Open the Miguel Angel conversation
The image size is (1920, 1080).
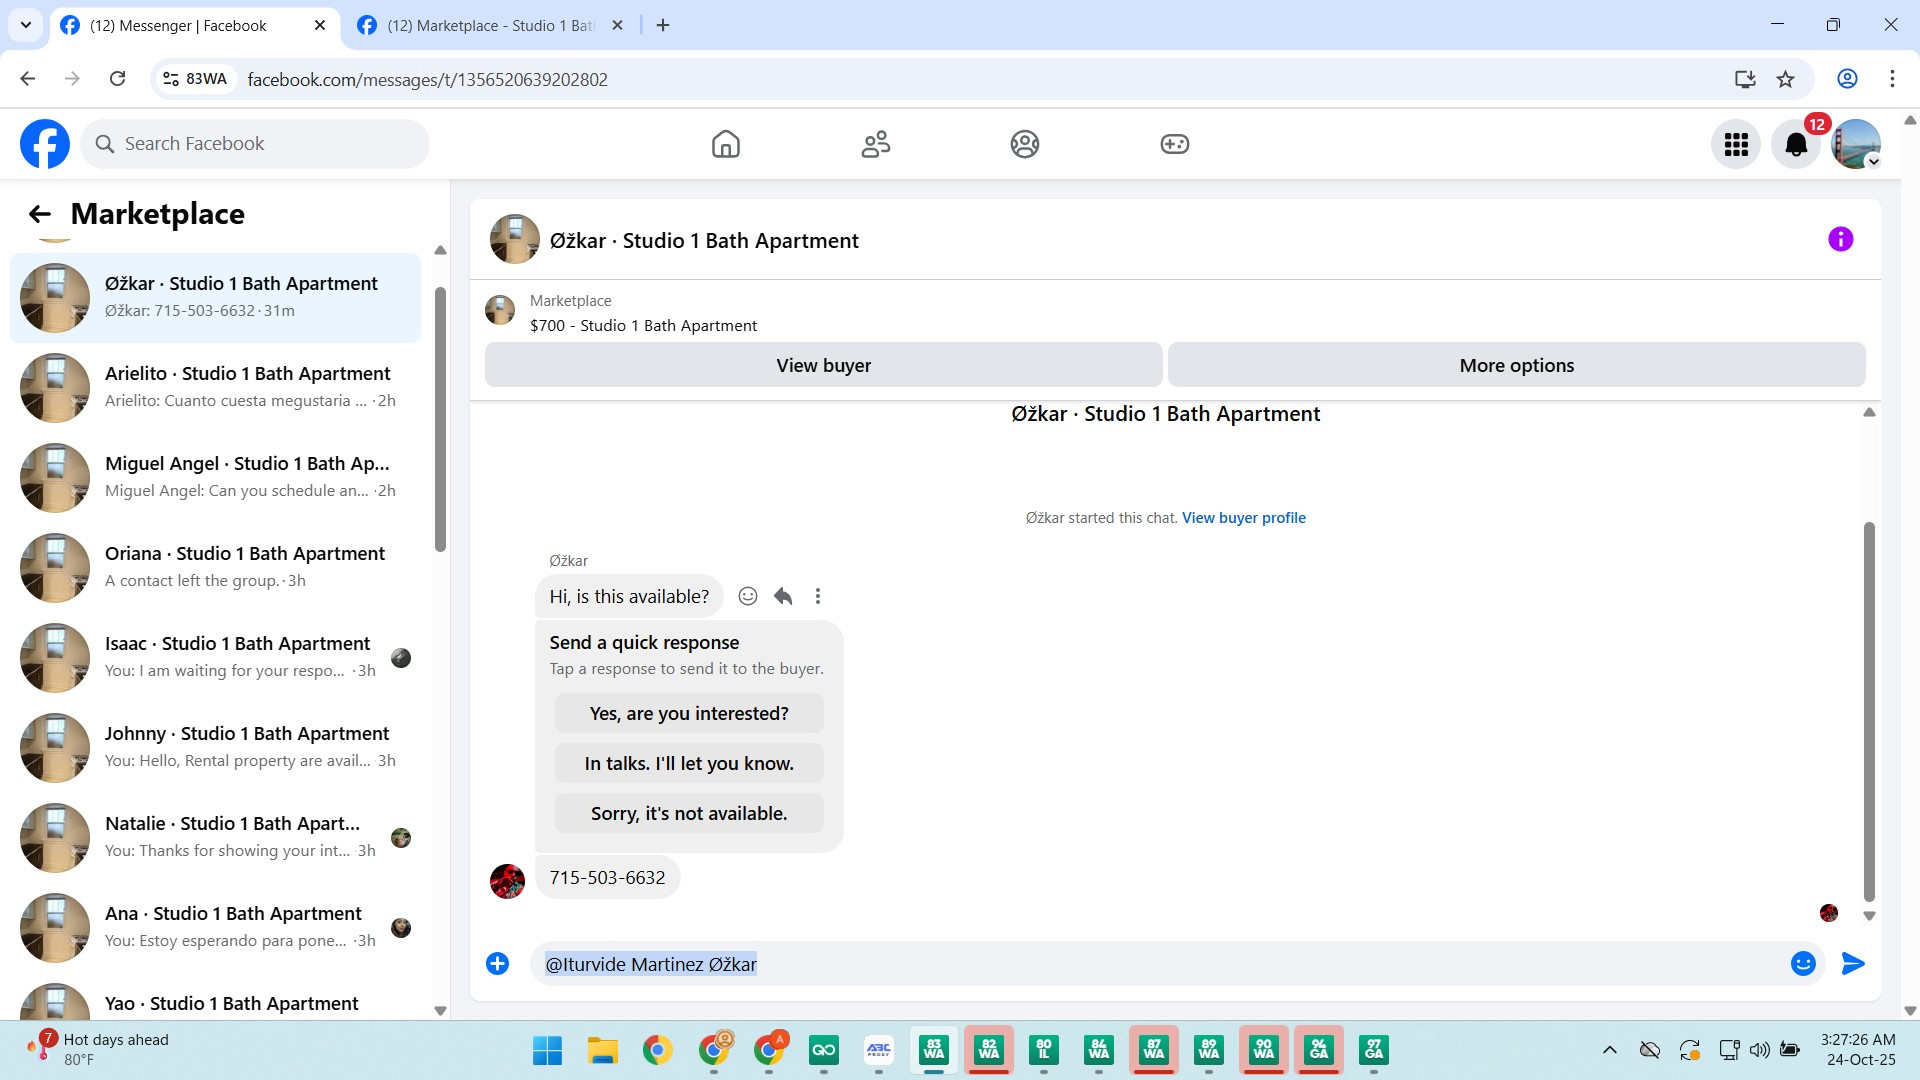[x=215, y=478]
